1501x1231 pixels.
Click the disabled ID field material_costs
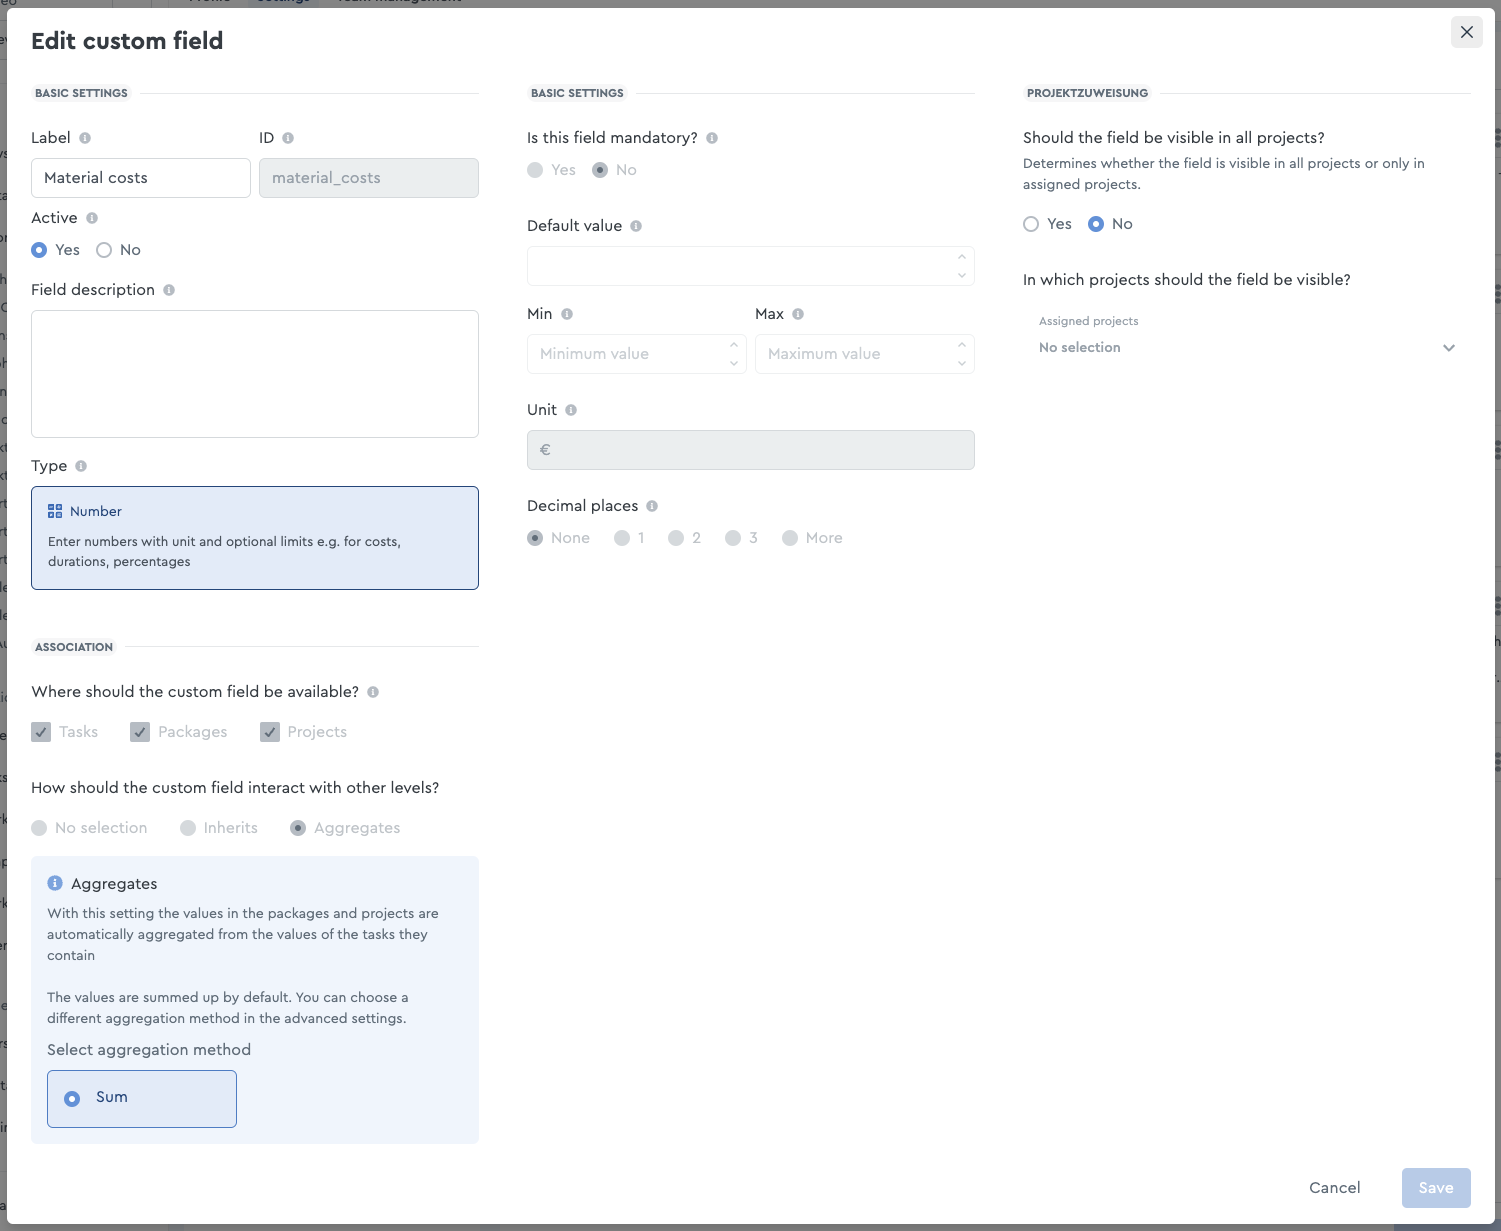click(x=369, y=178)
